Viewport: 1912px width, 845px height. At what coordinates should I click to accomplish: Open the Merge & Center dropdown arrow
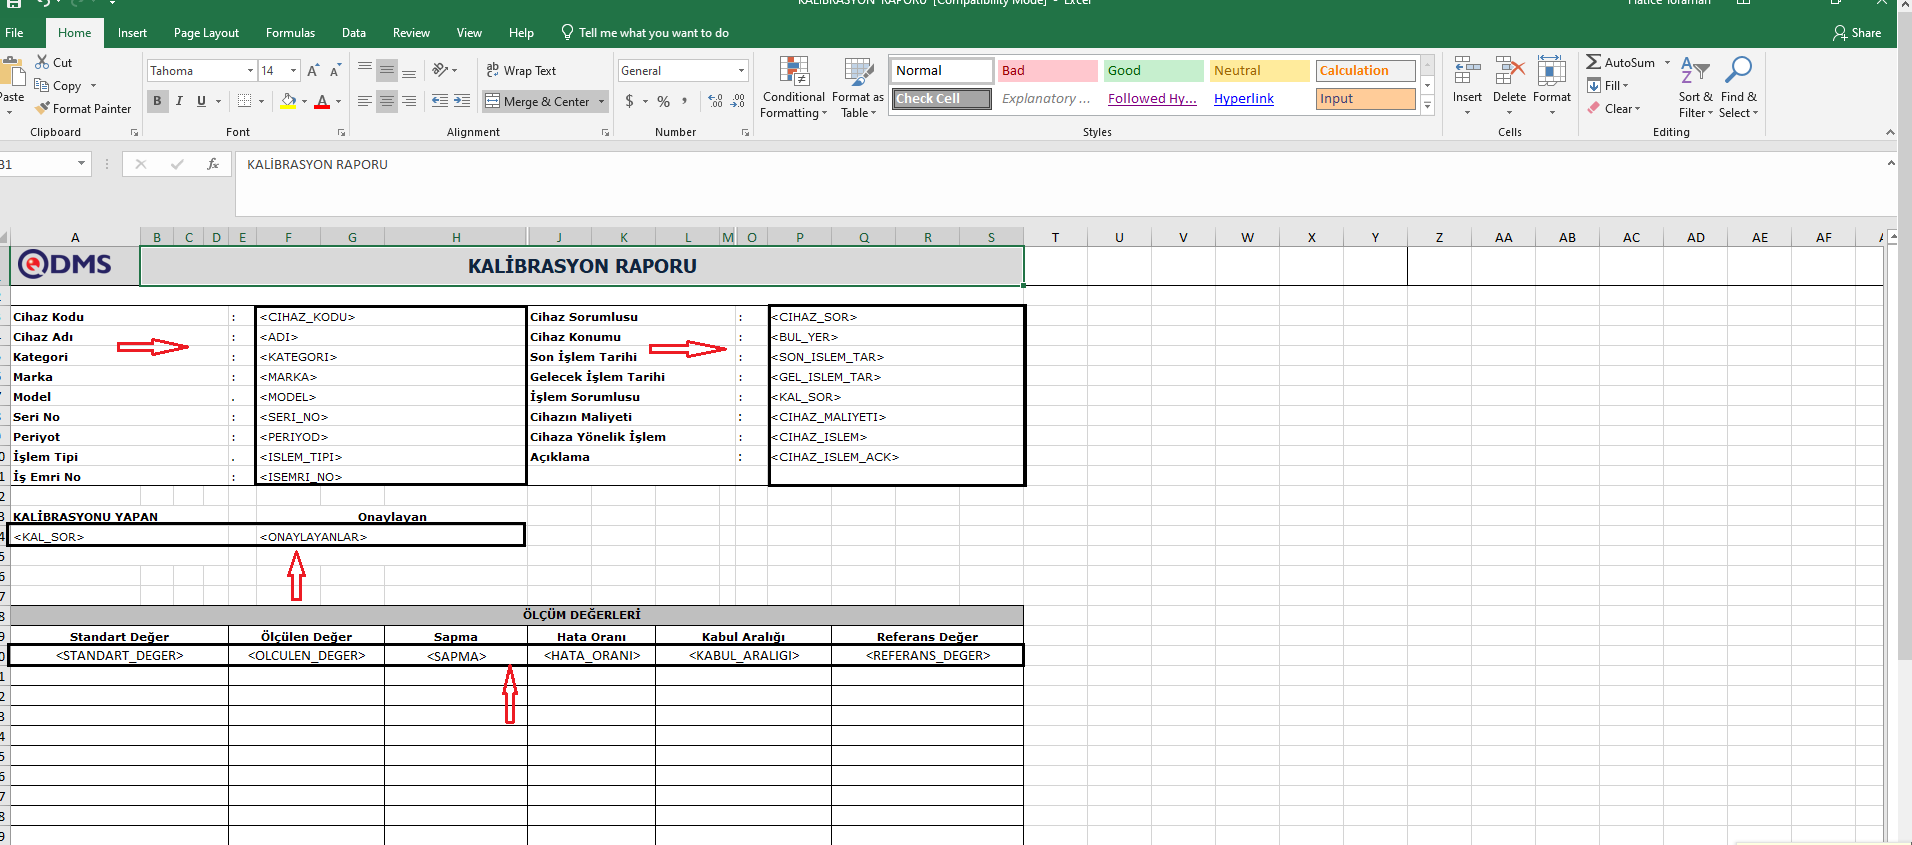coord(602,101)
